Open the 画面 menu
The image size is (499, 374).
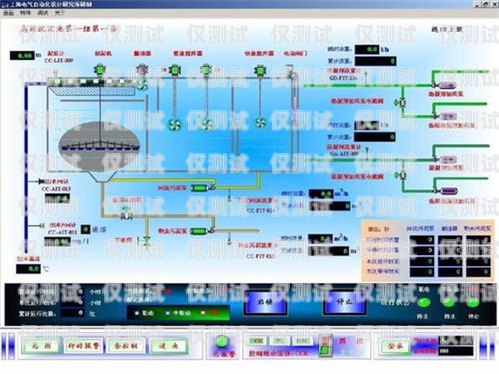pyautogui.click(x=8, y=13)
